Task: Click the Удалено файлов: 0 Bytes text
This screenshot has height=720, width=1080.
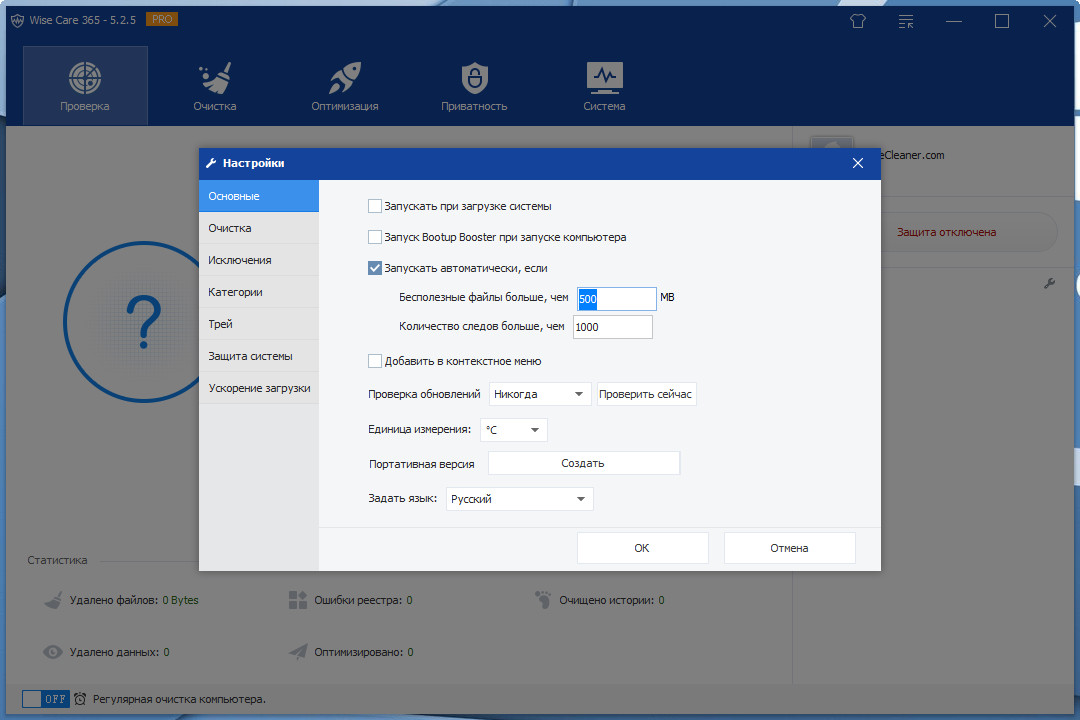Action: coord(134,600)
